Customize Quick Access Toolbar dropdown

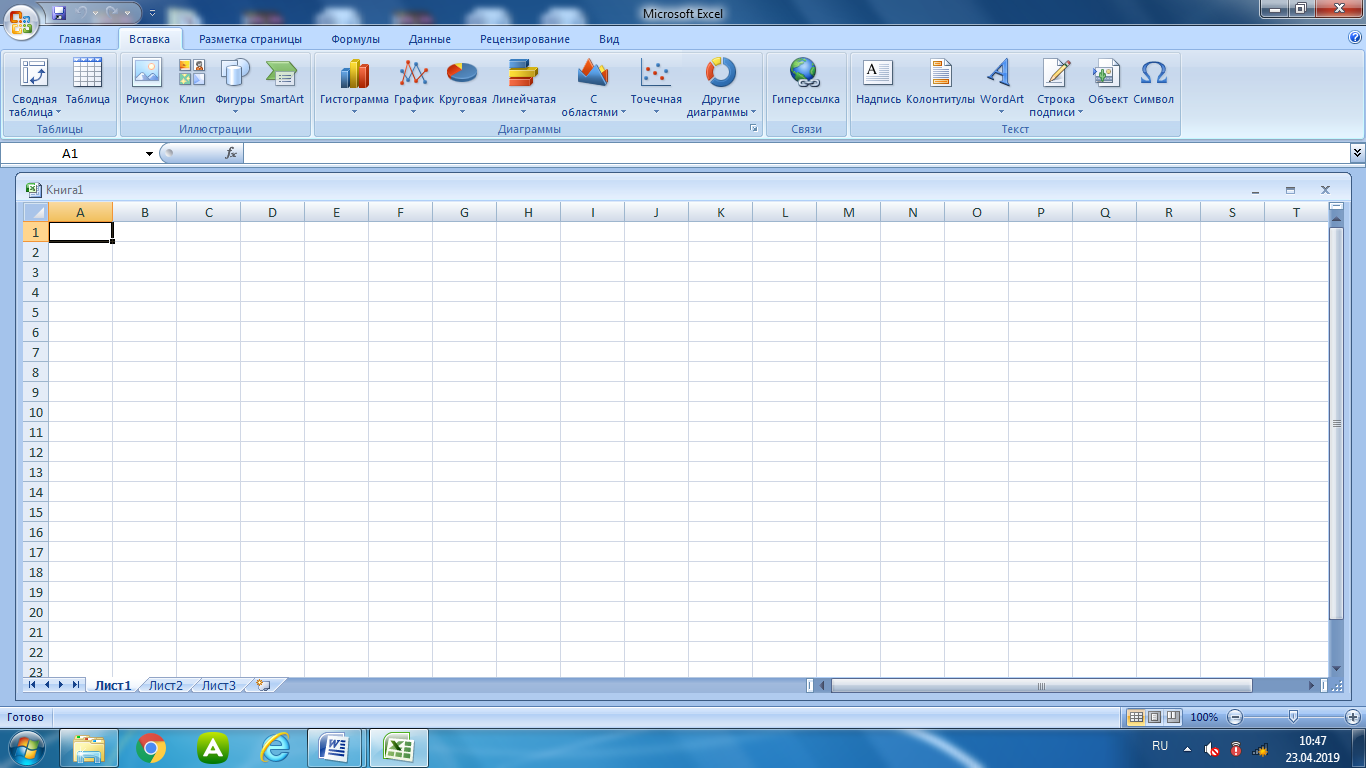click(x=152, y=14)
